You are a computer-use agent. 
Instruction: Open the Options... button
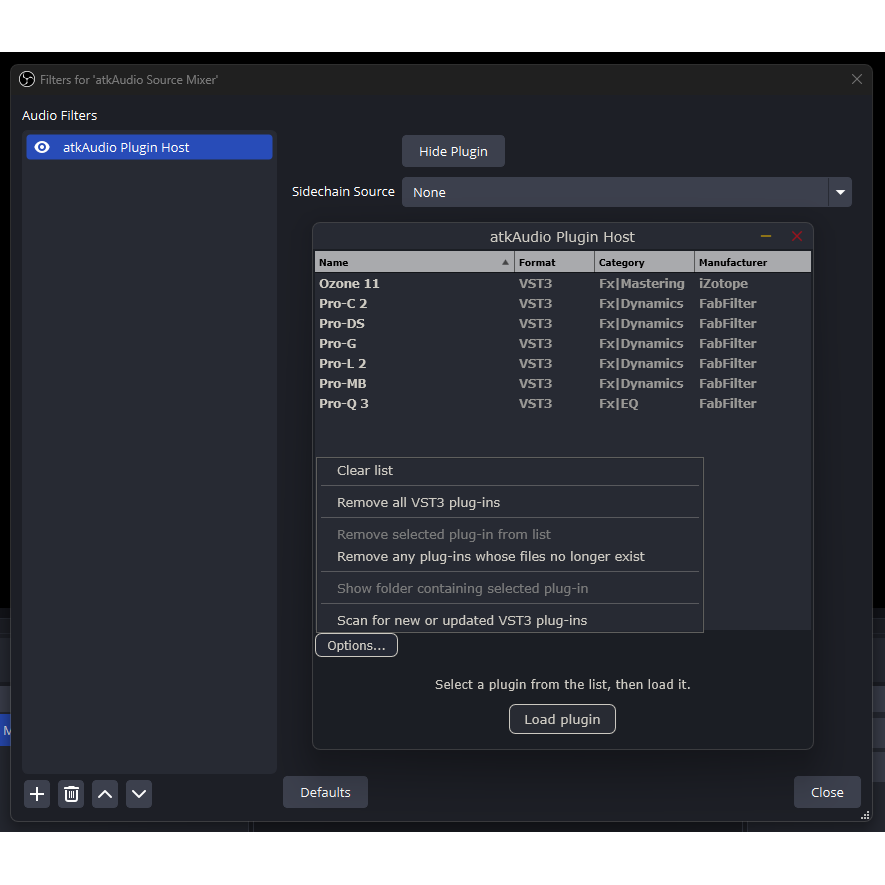[x=356, y=645]
